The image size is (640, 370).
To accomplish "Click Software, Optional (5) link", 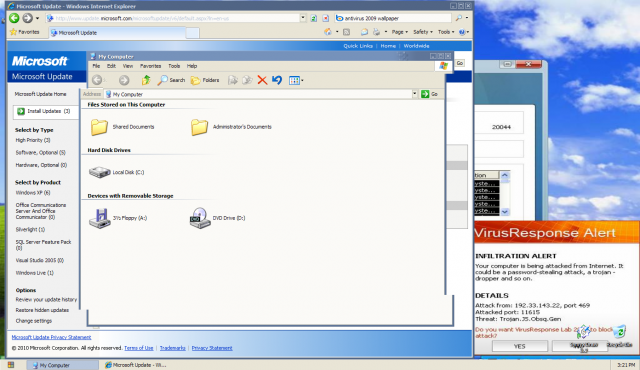I will 40,153.
